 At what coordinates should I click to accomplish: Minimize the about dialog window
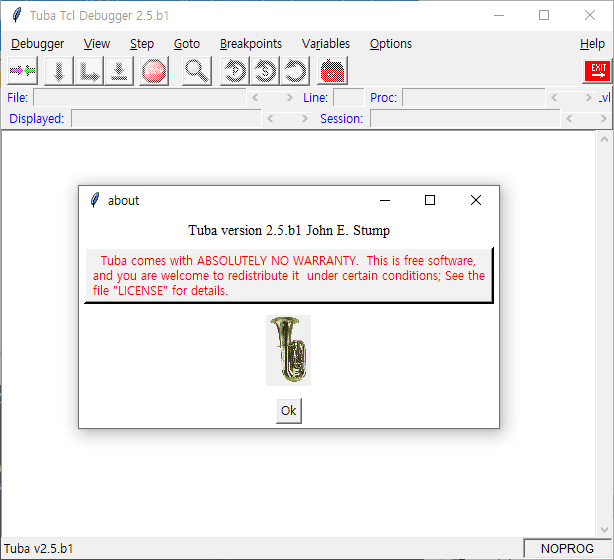point(385,200)
